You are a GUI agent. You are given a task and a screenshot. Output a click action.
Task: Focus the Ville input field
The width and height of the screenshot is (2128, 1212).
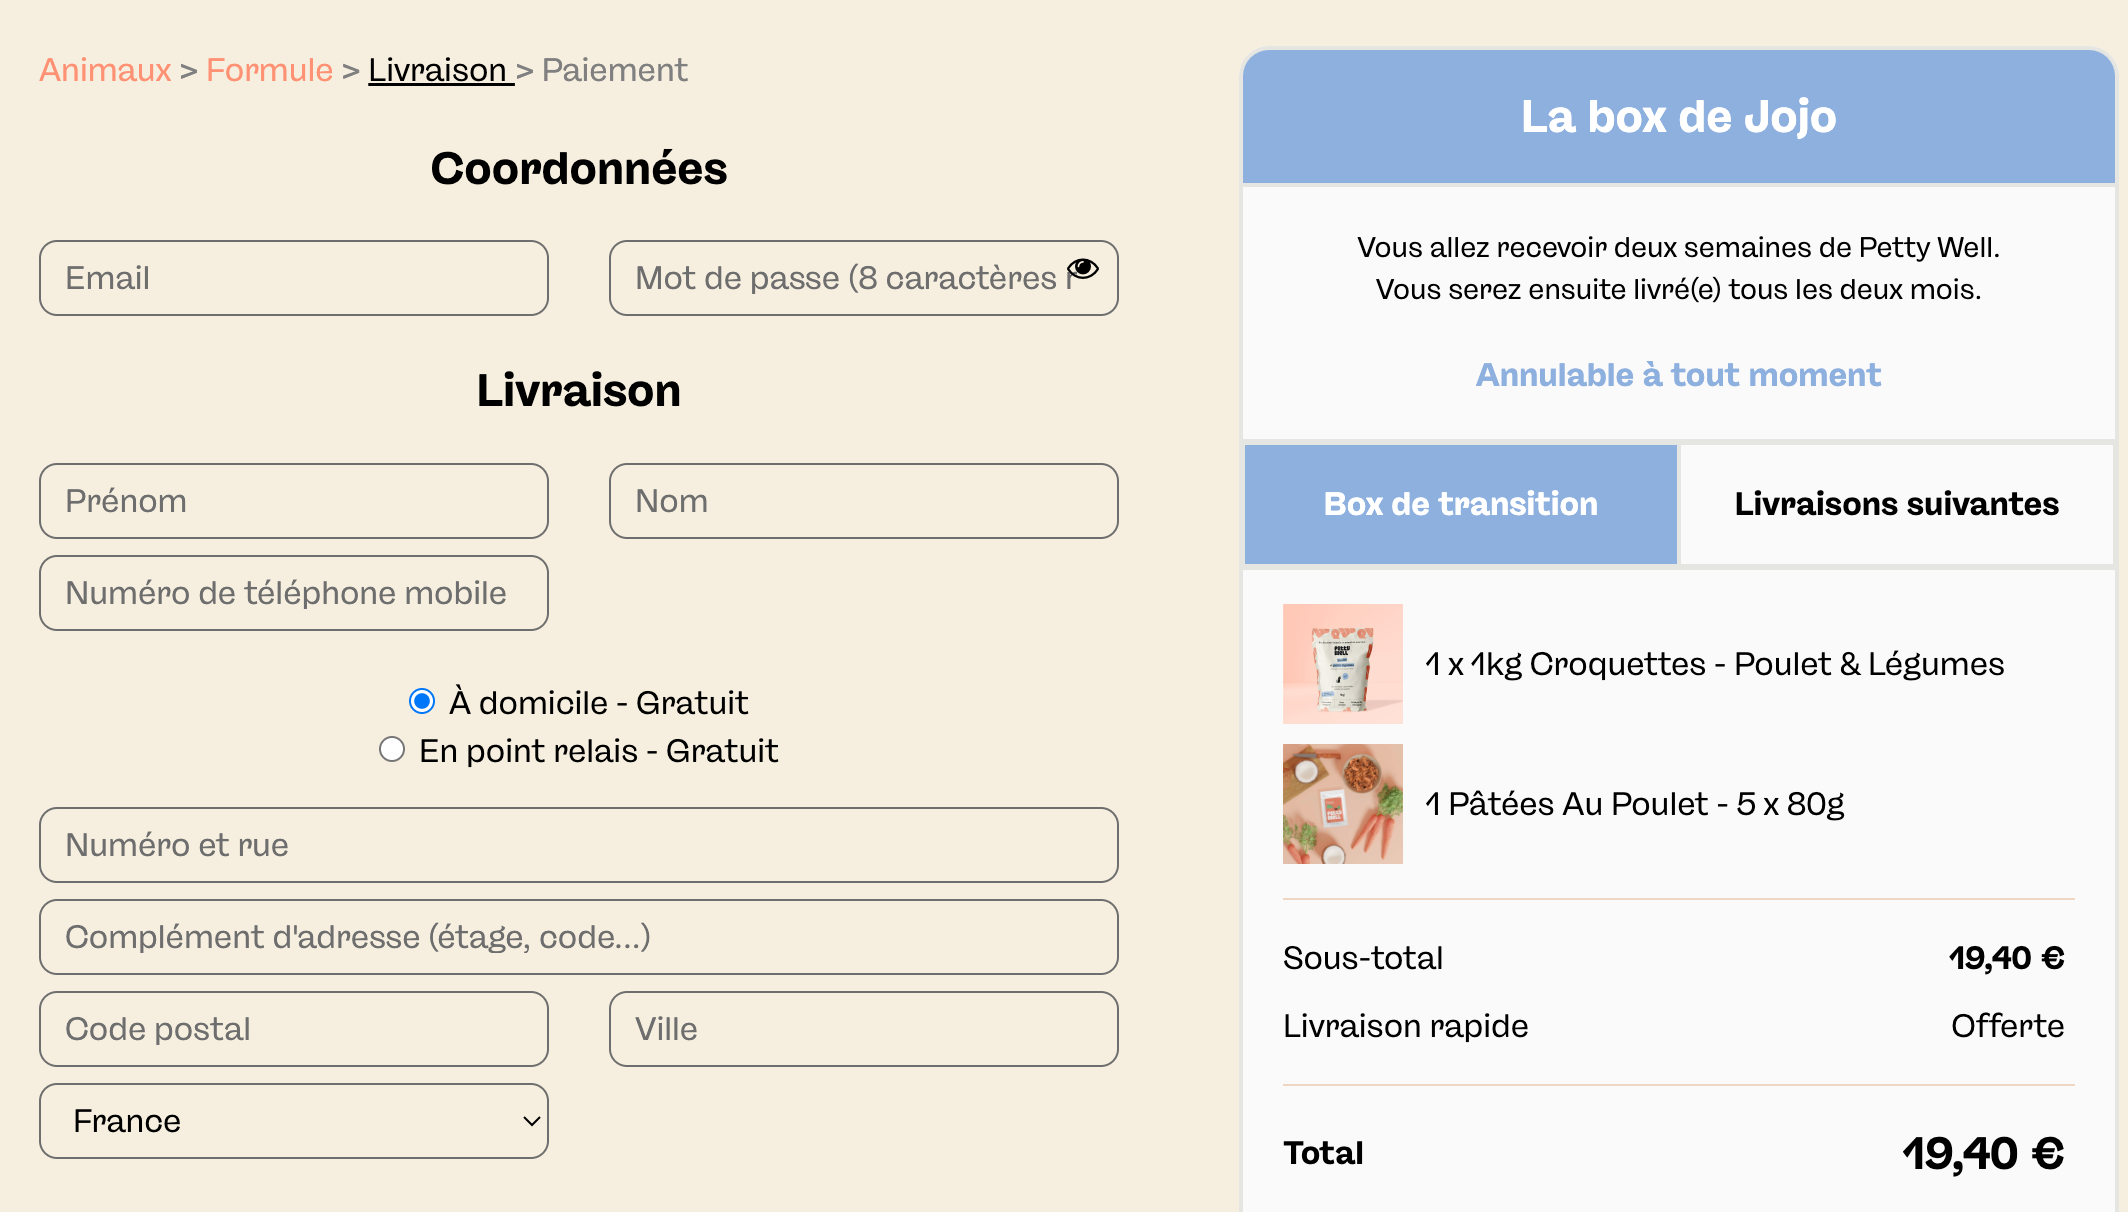click(864, 1029)
